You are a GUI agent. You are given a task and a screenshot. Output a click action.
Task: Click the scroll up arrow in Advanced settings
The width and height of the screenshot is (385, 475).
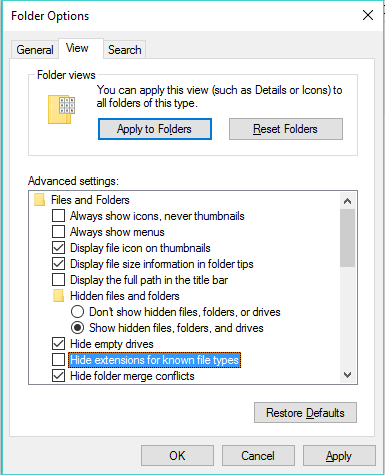pos(347,201)
